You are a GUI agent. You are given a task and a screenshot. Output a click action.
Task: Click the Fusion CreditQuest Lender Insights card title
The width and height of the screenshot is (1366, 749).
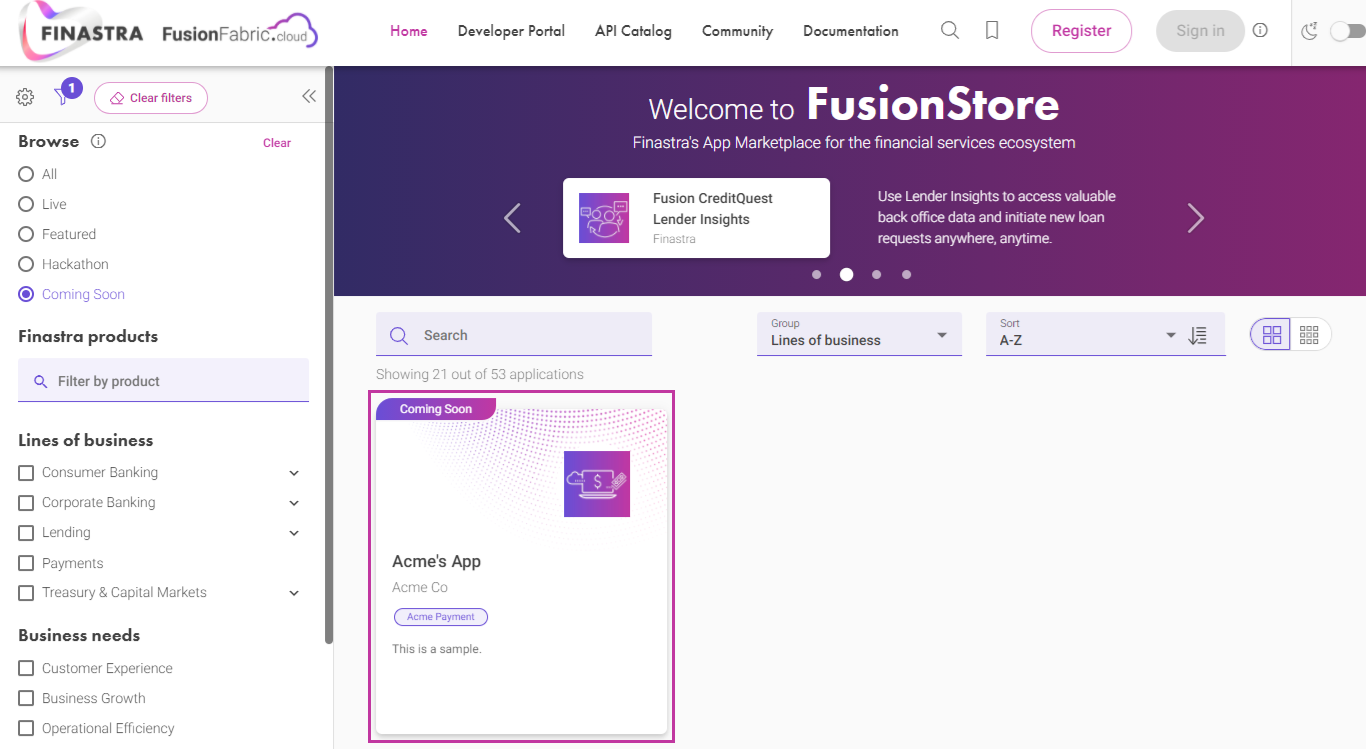pos(713,209)
